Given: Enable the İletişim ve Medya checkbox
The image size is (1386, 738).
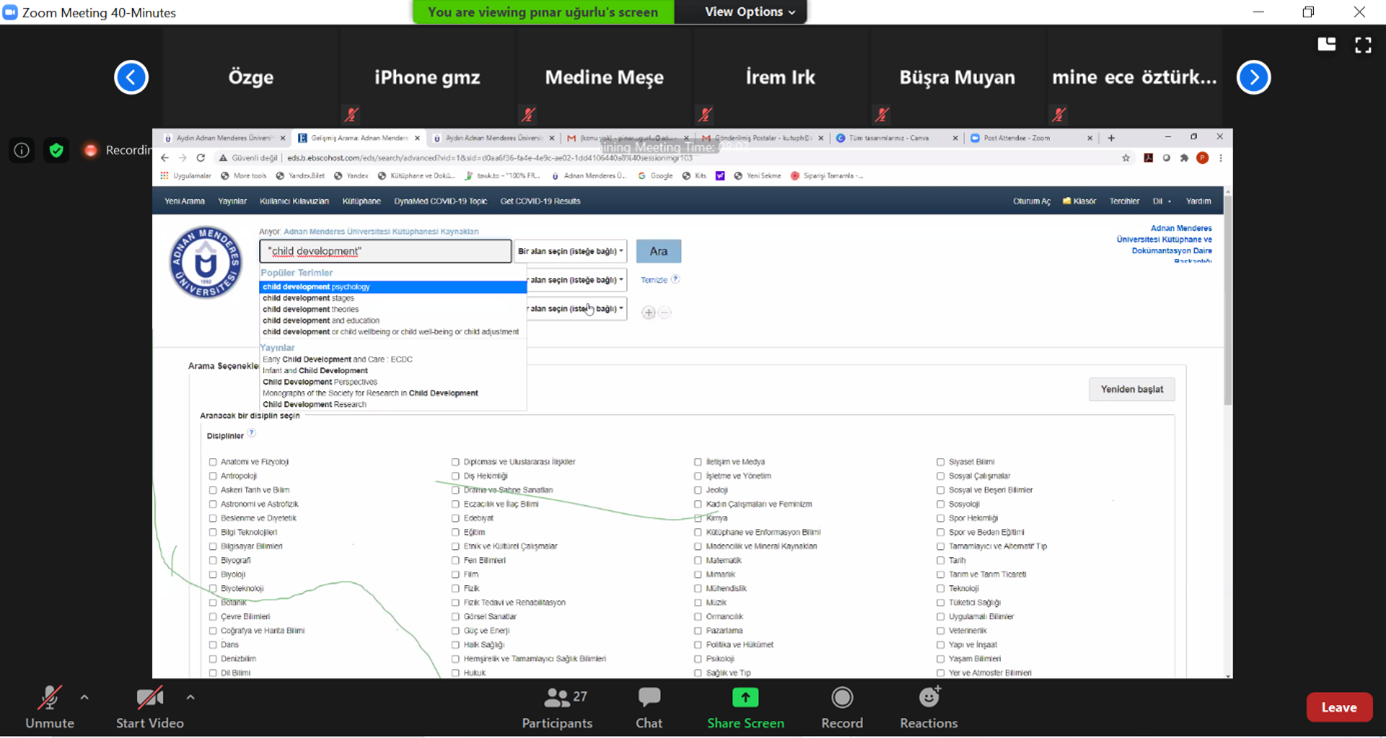Looking at the screenshot, I should [698, 462].
